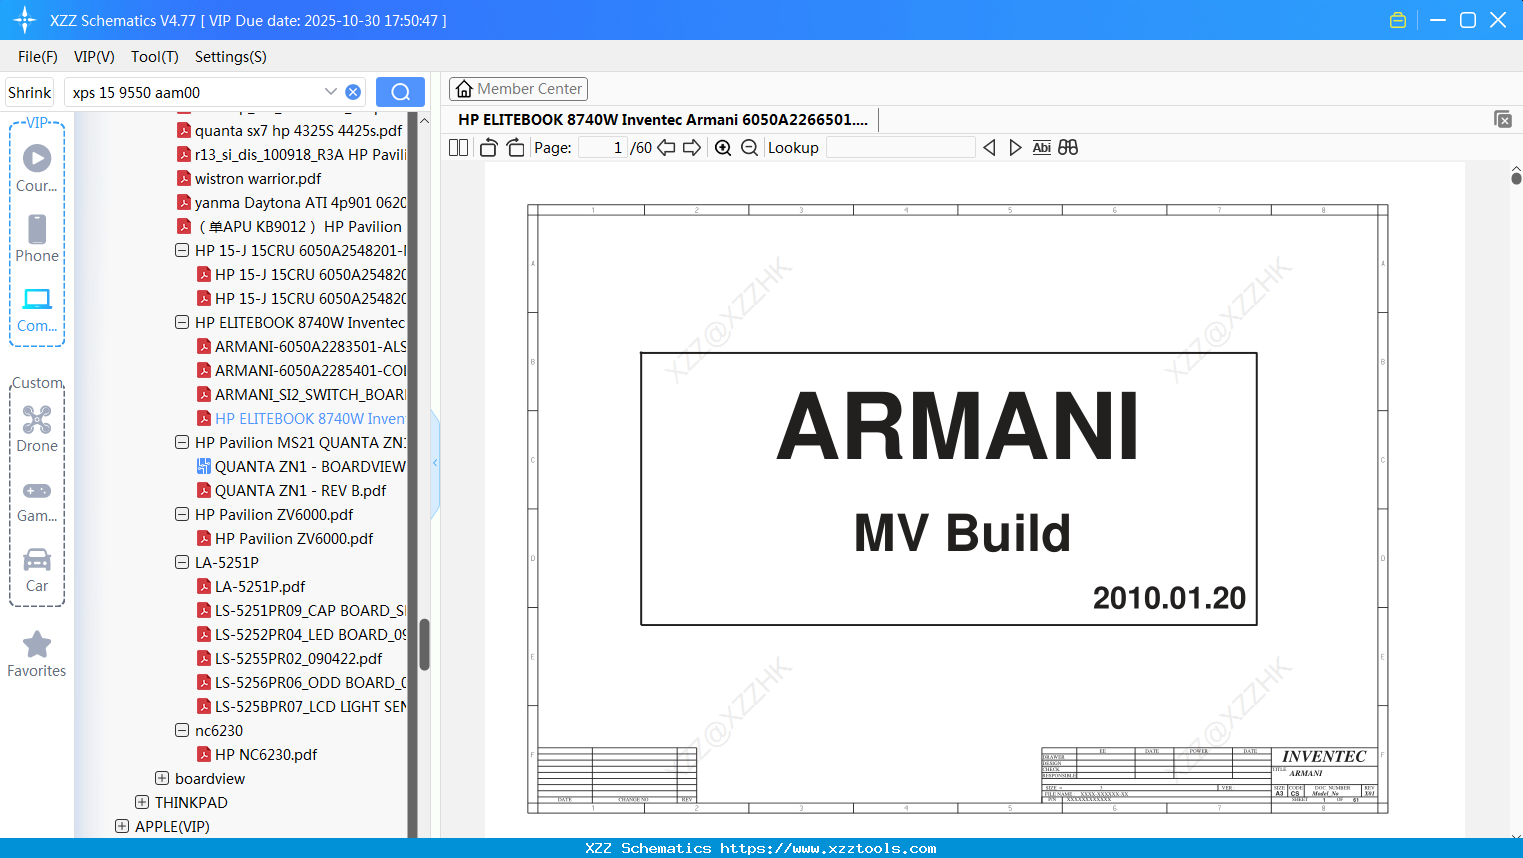Select the Drone category
Image resolution: width=1523 pixels, height=858 pixels.
[37, 429]
